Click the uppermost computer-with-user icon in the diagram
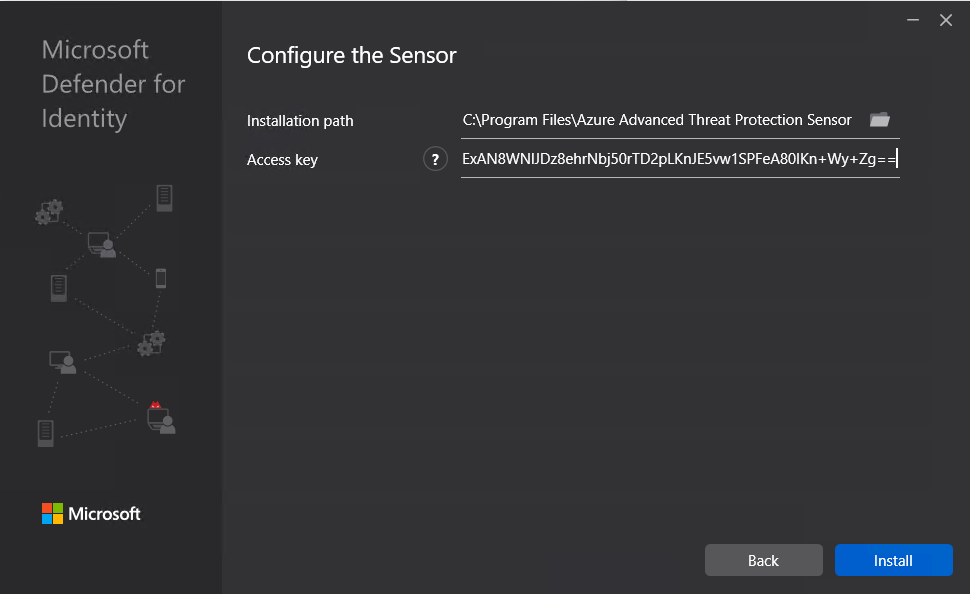Viewport: 970px width, 594px height. pyautogui.click(x=100, y=243)
